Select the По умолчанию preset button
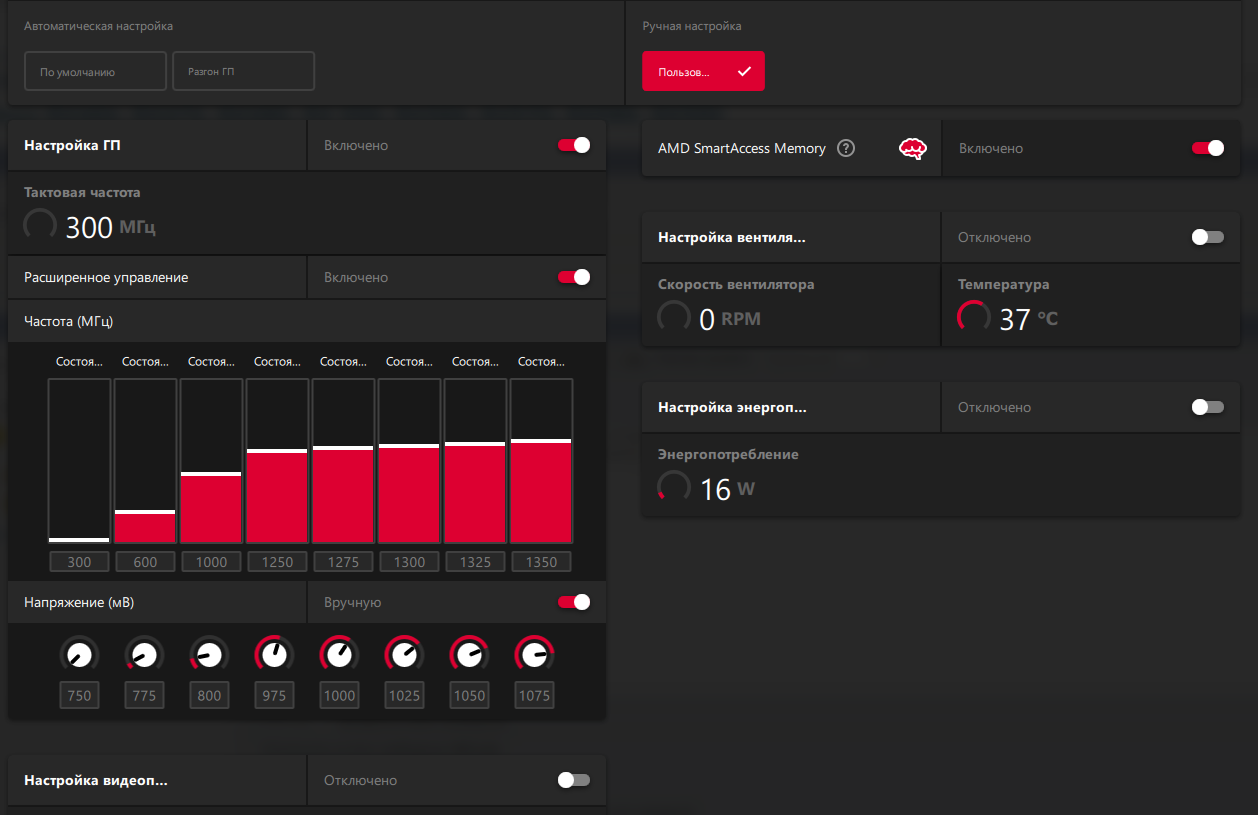The height and width of the screenshot is (815, 1258). [95, 71]
